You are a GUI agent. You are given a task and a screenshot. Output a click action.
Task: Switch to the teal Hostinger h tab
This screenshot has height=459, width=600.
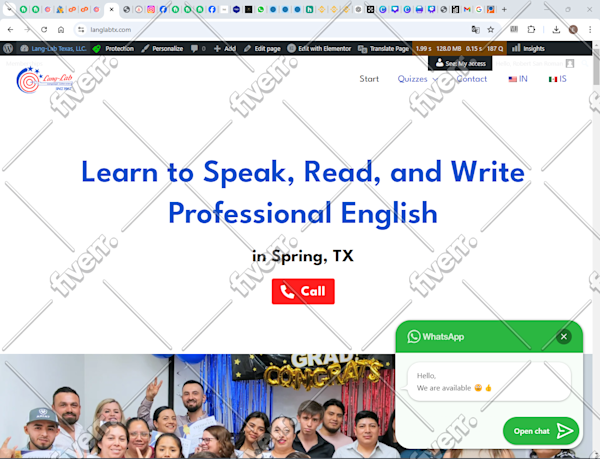[310, 10]
